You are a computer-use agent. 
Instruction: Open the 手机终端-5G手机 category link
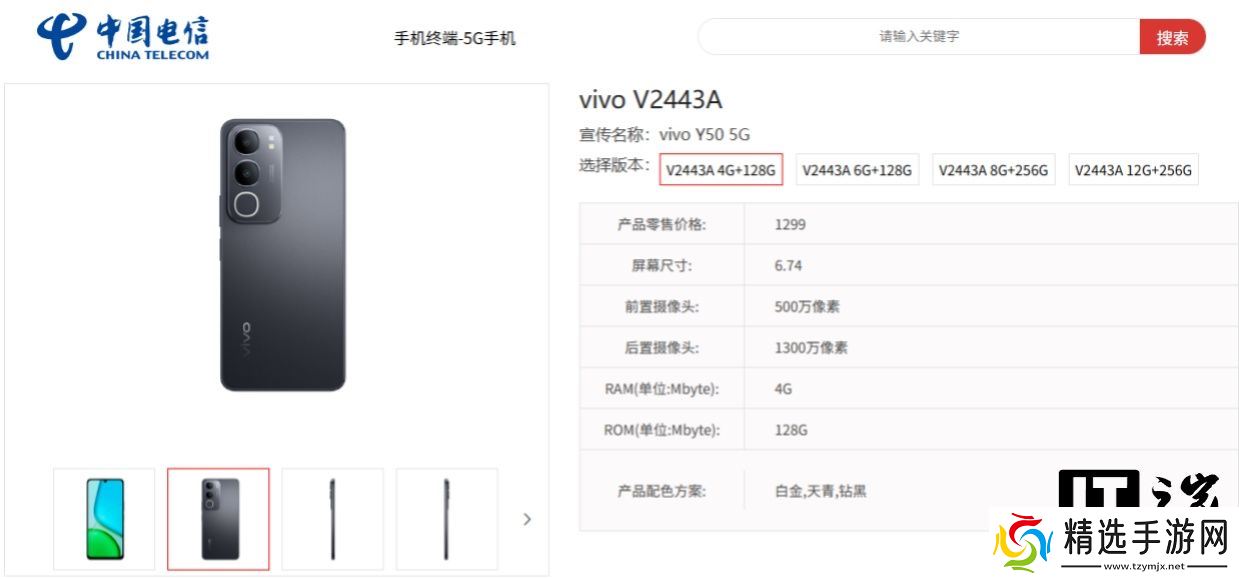point(455,39)
